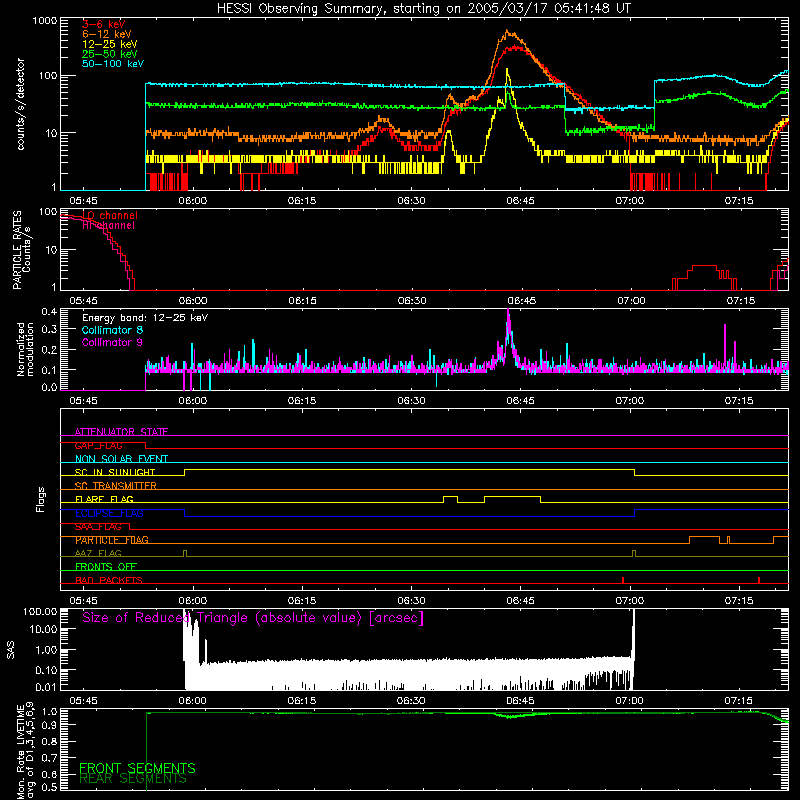Click the BAD_PACKETS flag label
Viewport: 800px width, 800px height.
(109, 580)
